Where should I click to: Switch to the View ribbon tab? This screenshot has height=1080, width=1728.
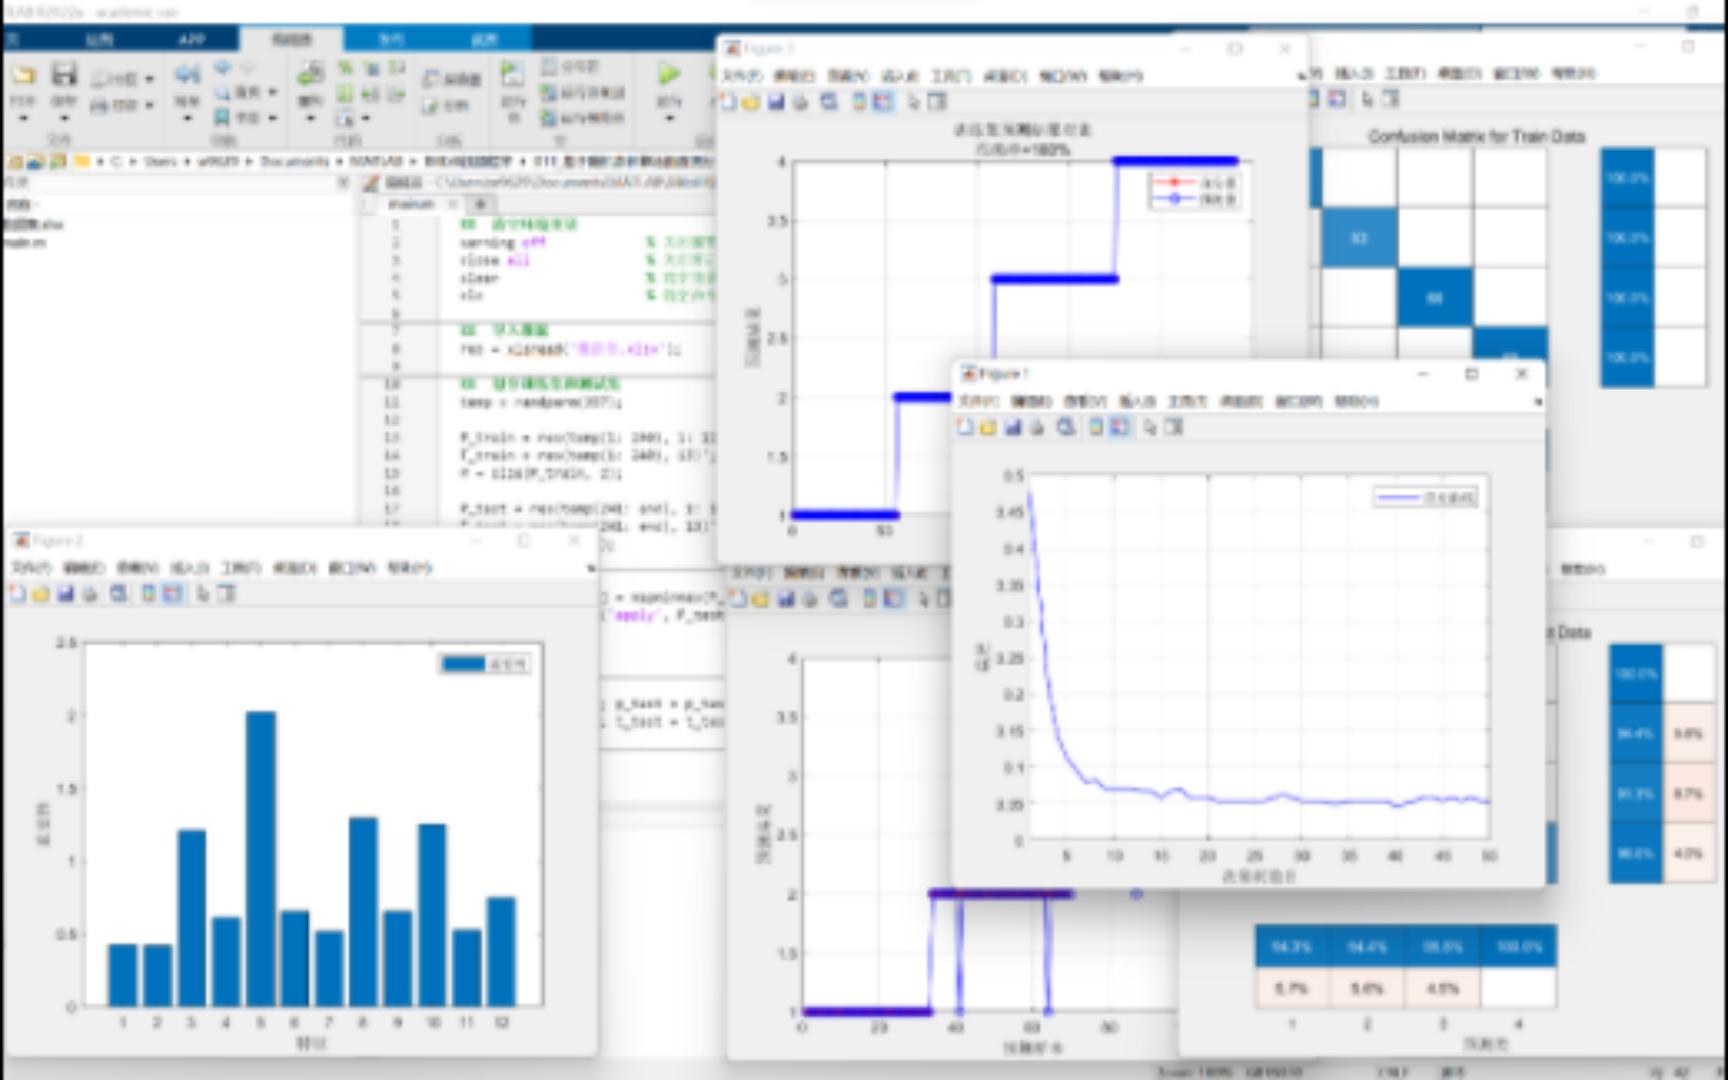pos(484,39)
